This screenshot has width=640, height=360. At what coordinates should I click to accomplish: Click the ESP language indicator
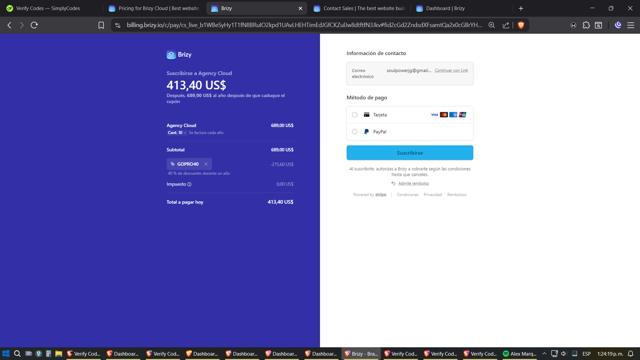(587, 353)
